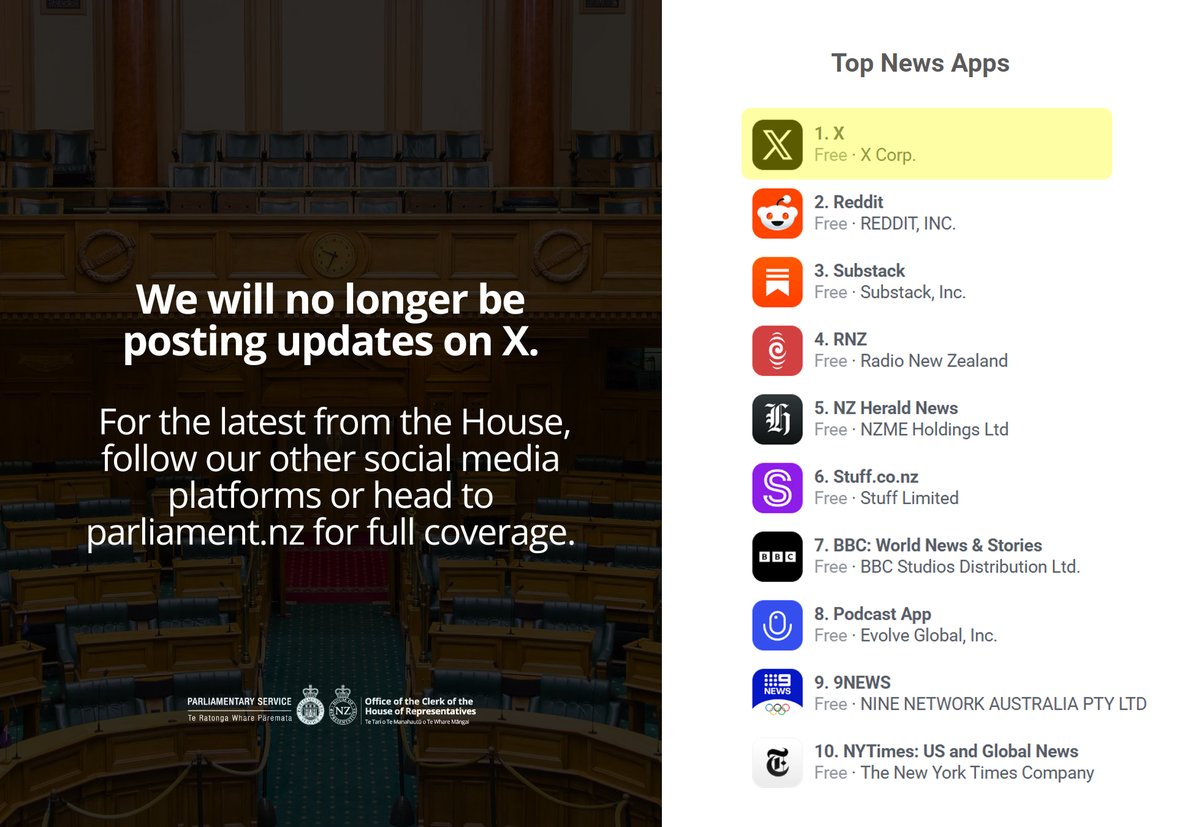The width and height of the screenshot is (1200, 827).
Task: Click 'Free · NINE NETWORK AUSTRALIA PTY LTD' line
Action: tap(980, 704)
